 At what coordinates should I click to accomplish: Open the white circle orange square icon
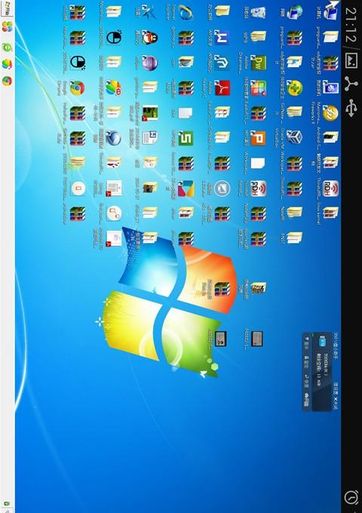point(78,189)
